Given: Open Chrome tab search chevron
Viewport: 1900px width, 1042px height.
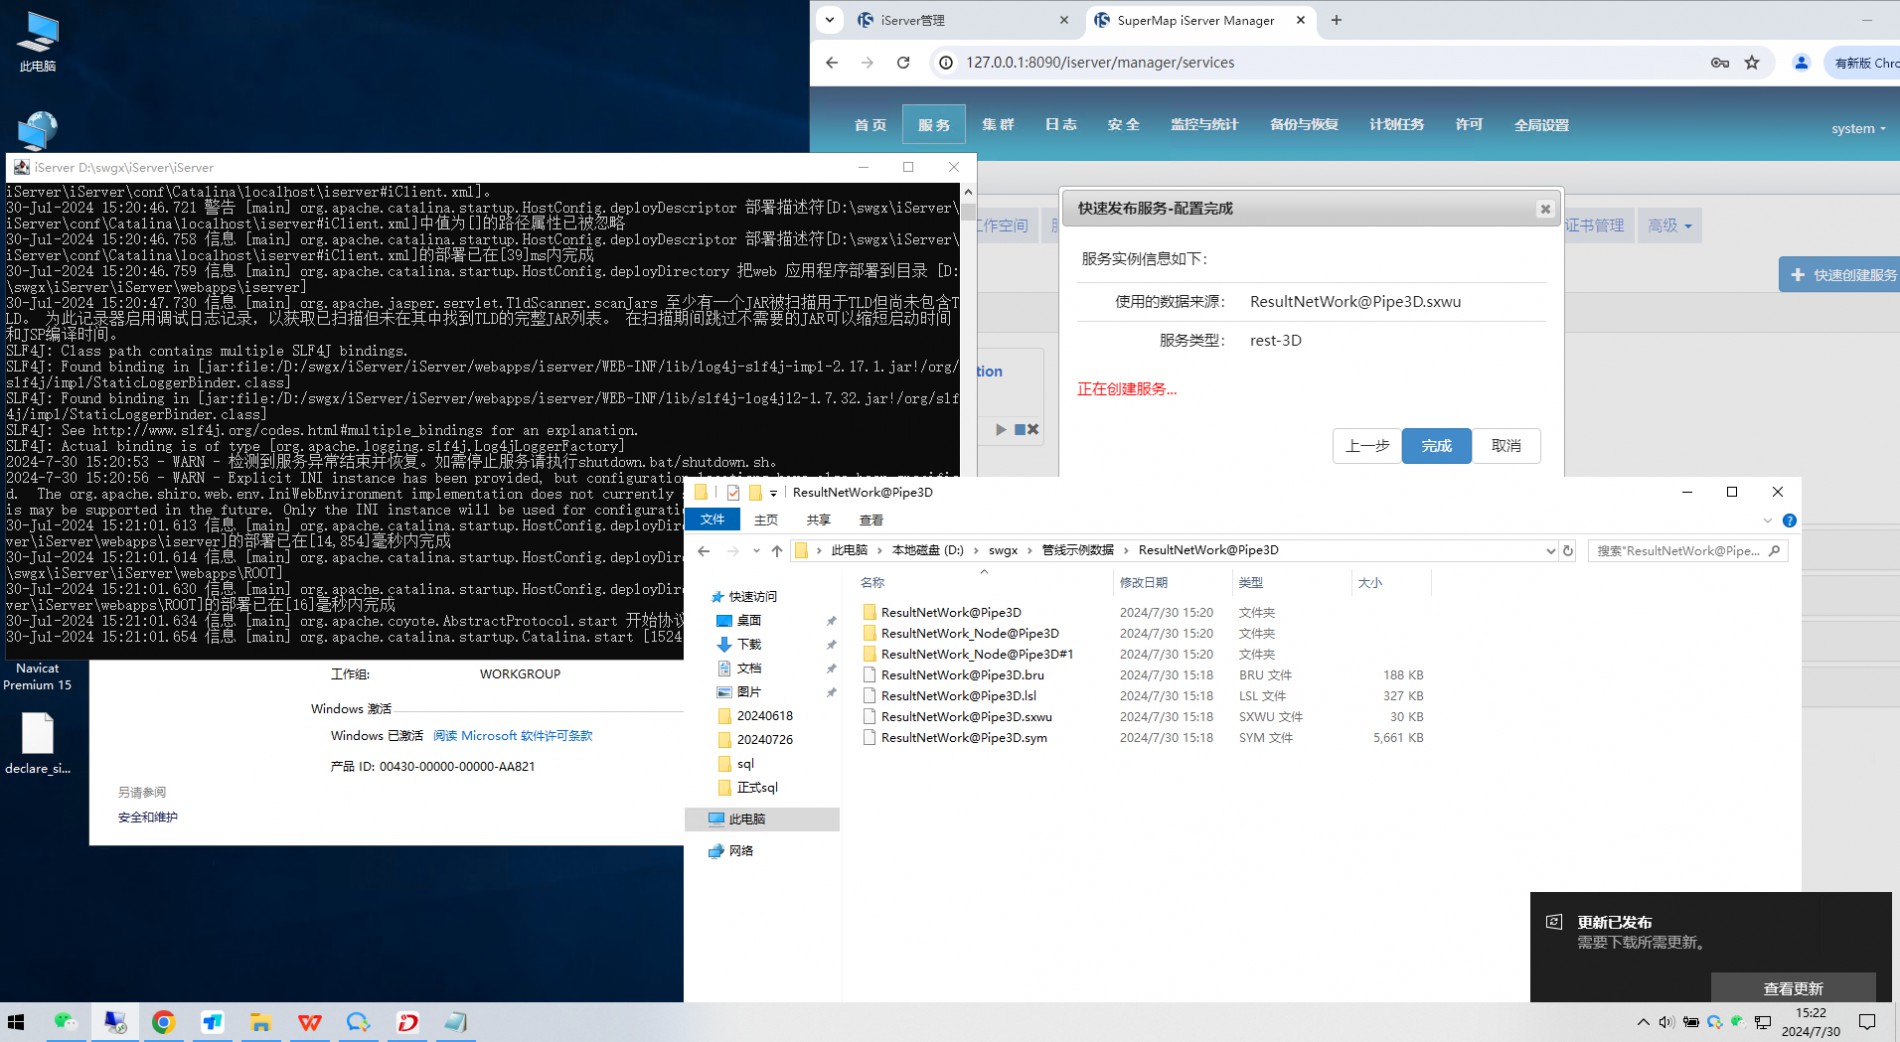Looking at the screenshot, I should coord(829,20).
